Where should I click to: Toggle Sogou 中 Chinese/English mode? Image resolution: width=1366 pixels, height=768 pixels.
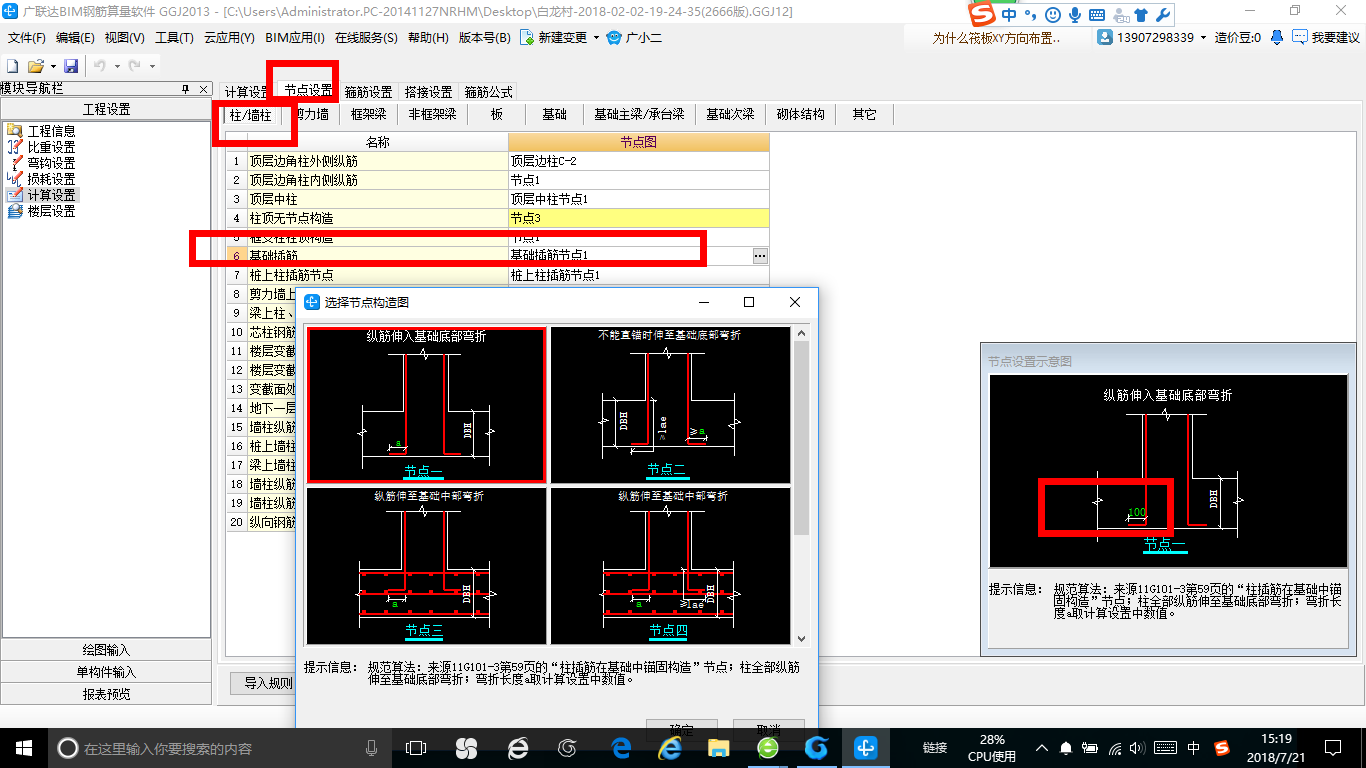tap(1008, 15)
